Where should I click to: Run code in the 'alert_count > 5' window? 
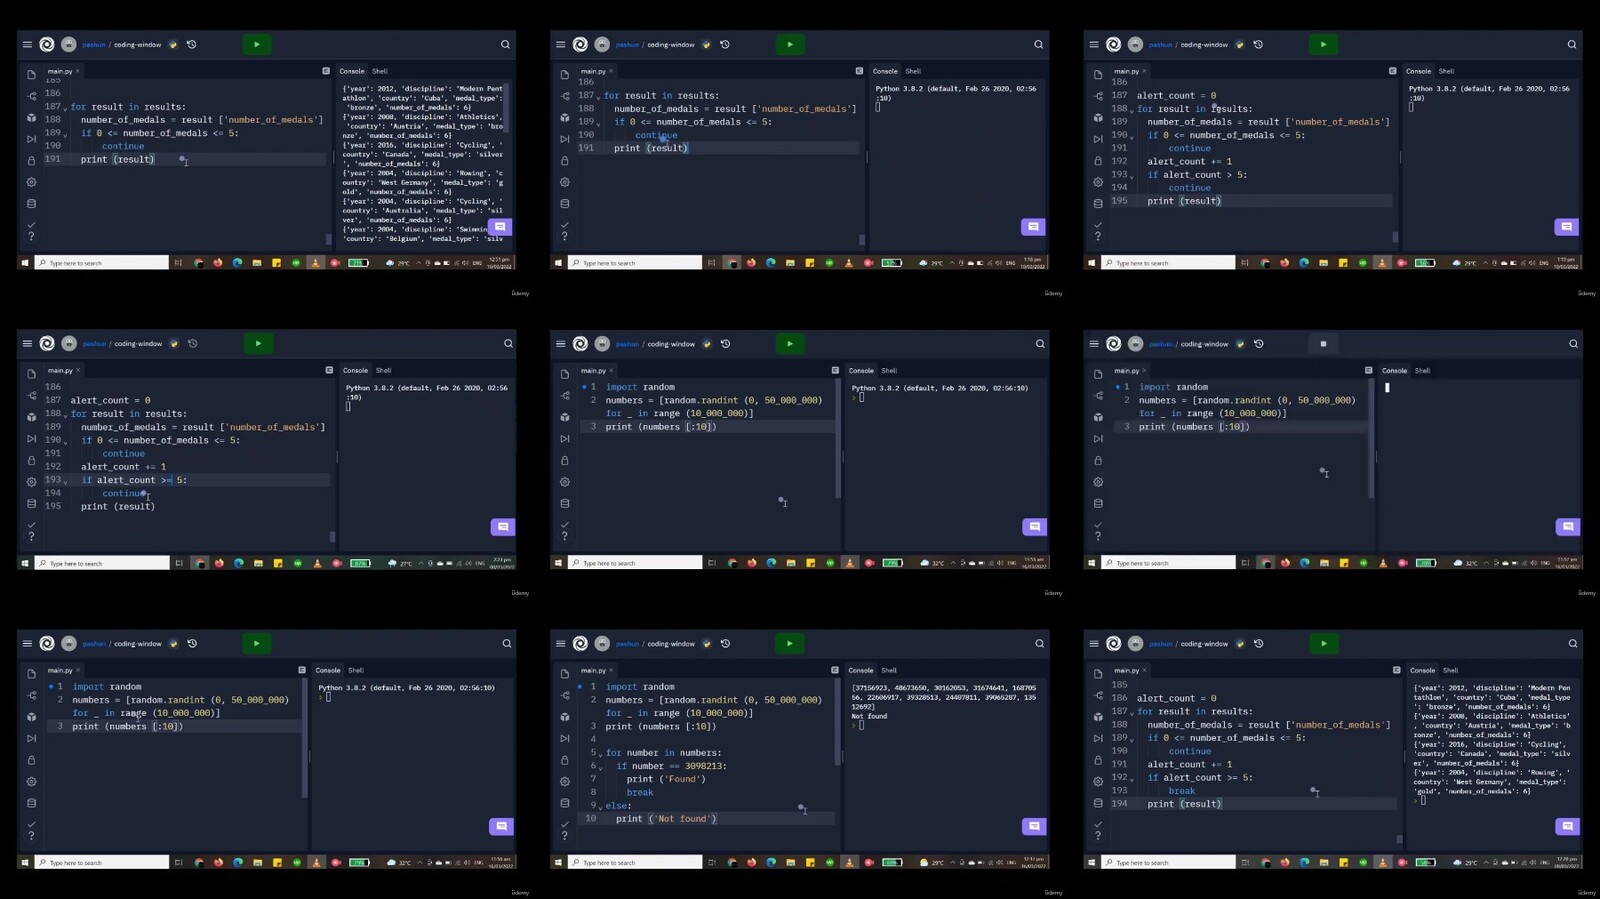1323,44
